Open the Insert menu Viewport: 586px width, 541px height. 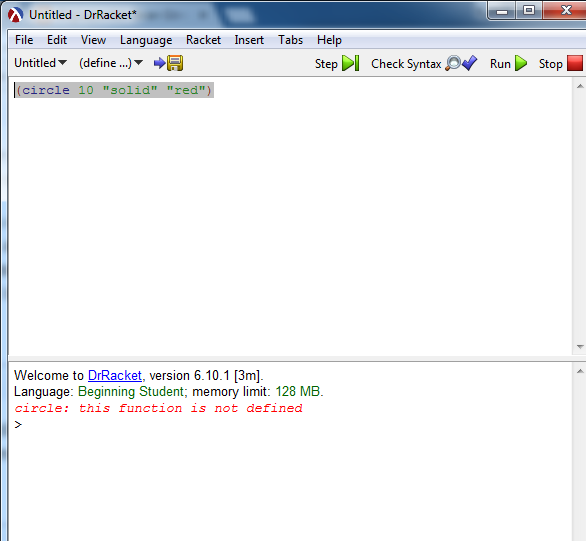(249, 40)
